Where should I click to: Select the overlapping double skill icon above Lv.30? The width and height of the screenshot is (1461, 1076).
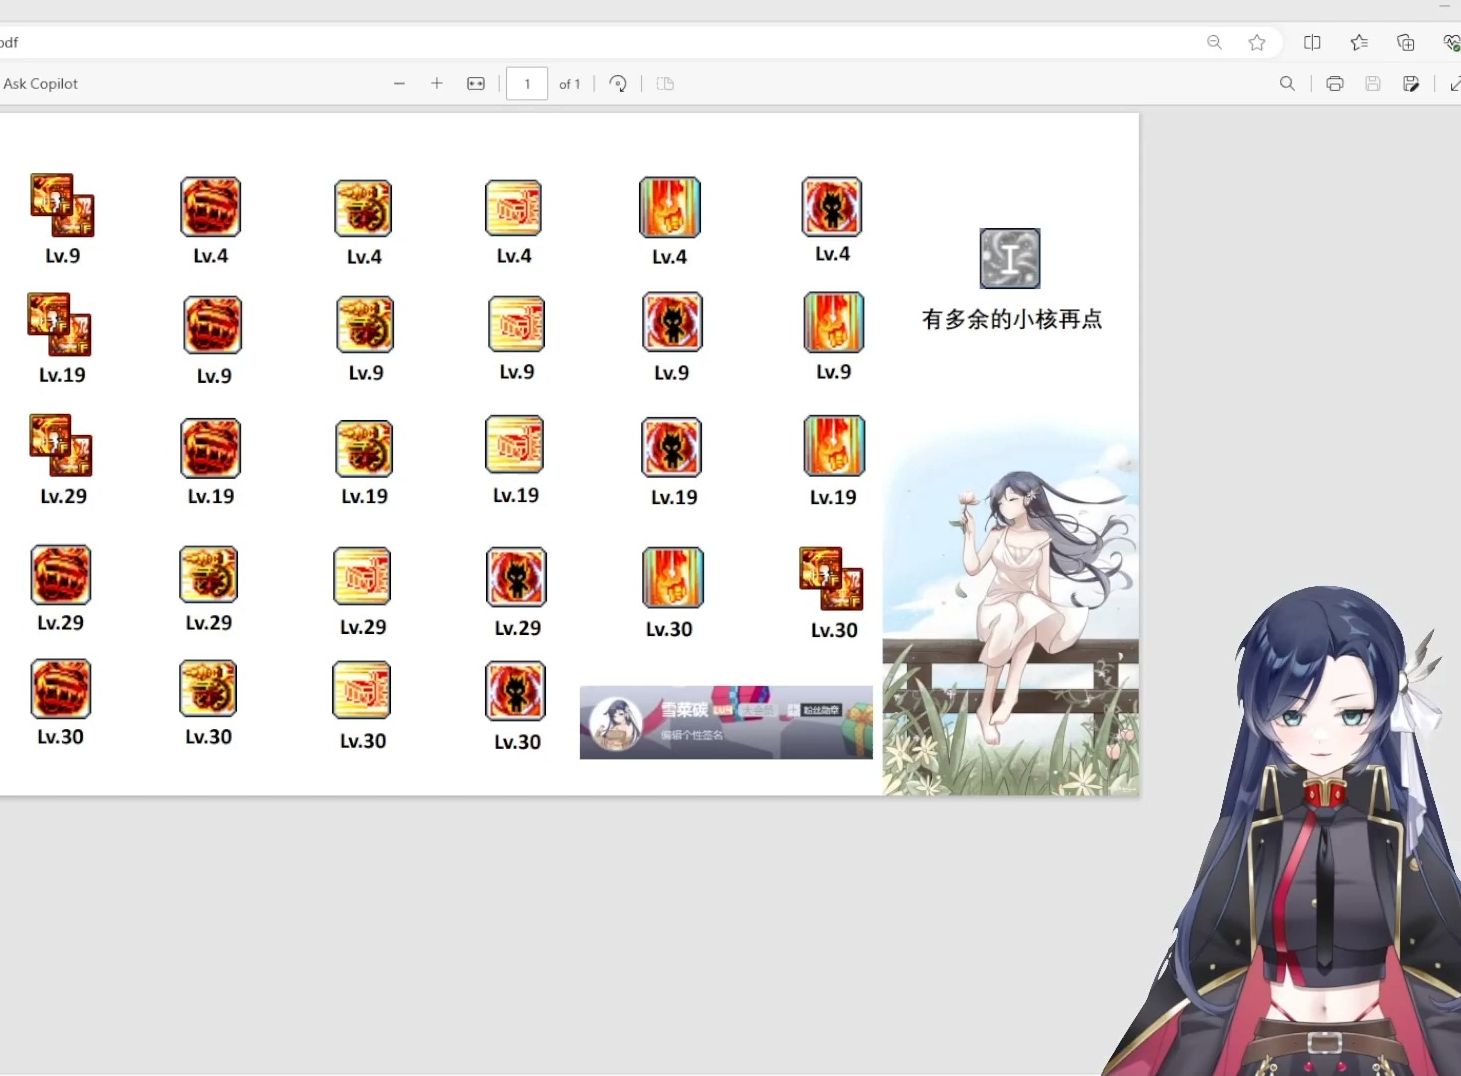831,579
